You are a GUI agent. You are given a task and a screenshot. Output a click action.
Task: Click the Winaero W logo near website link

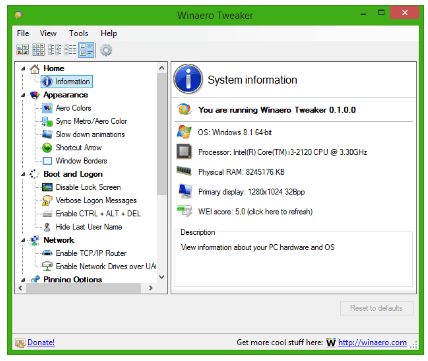(331, 342)
